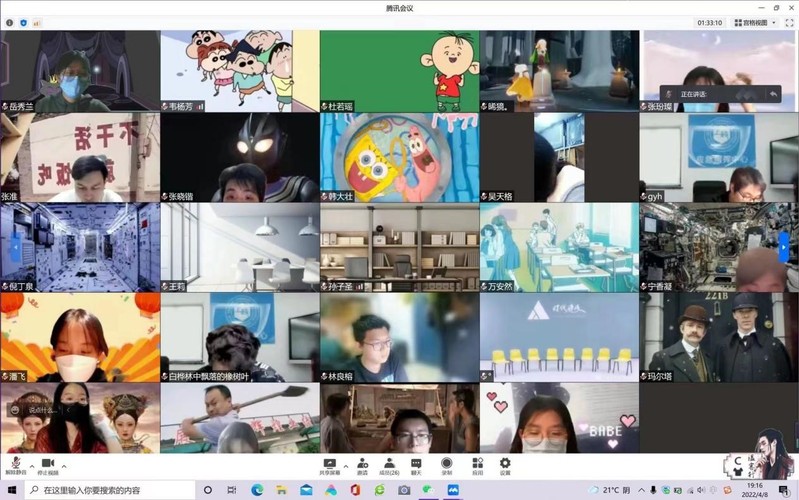The height and width of the screenshot is (500, 799).
Task: Stop video camera in toolbar
Action: coord(47,464)
